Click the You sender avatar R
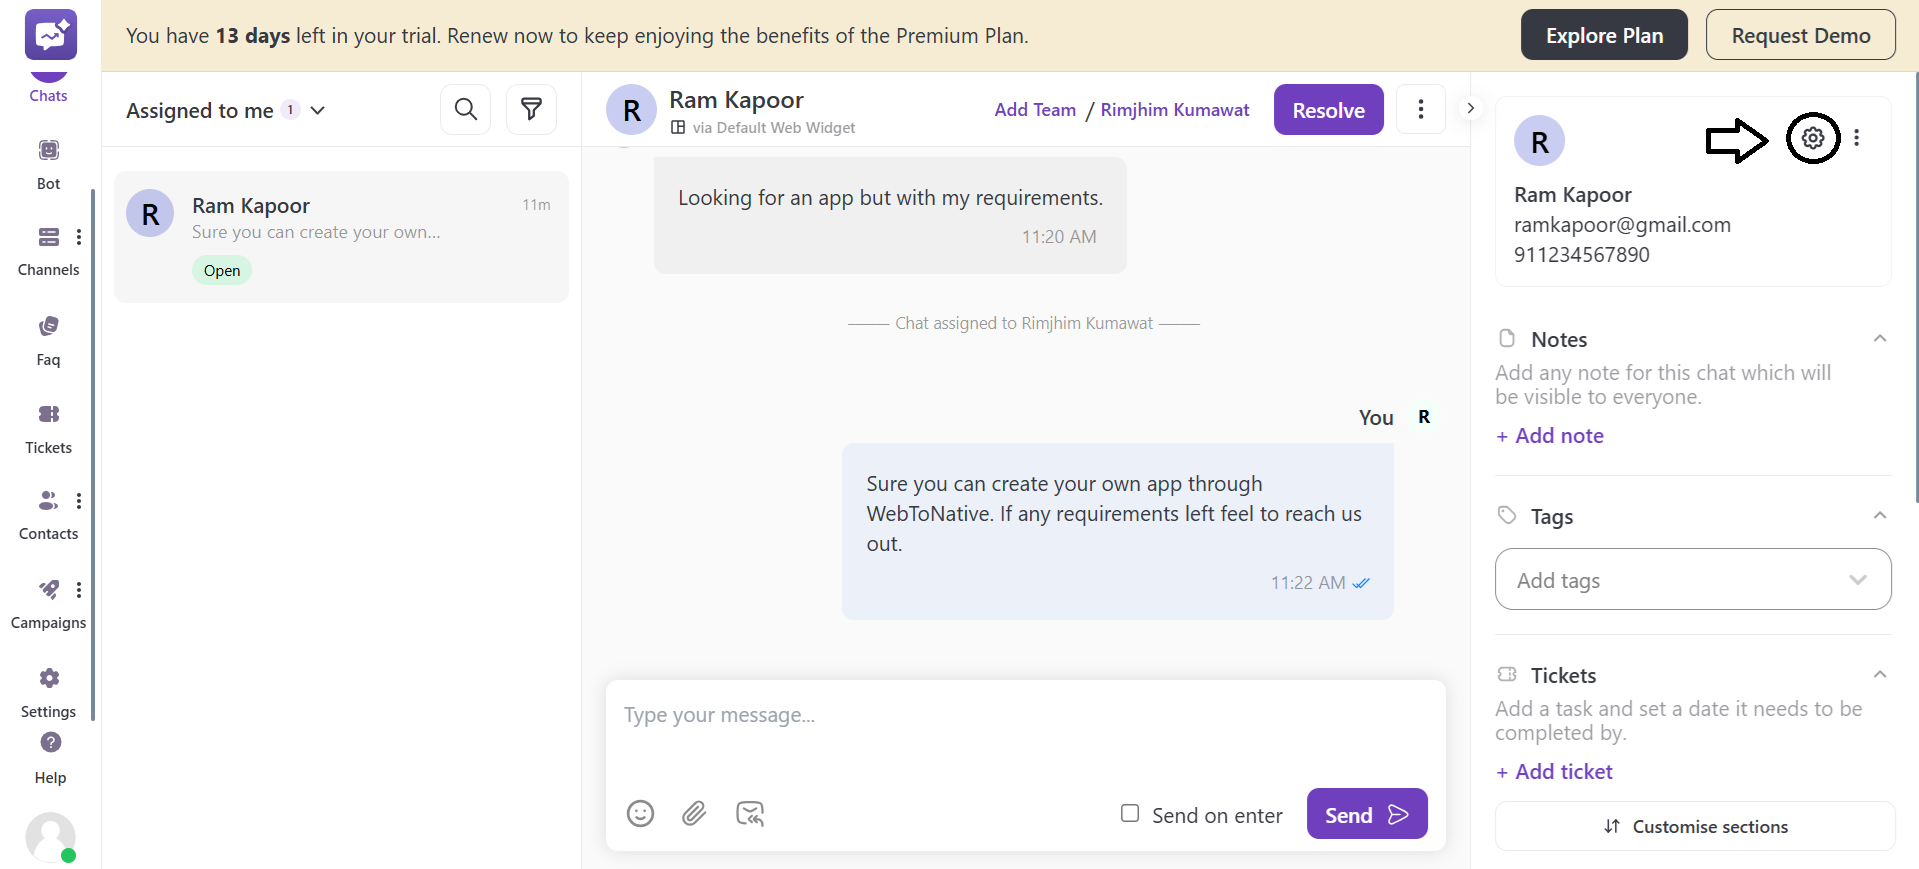Viewport: 1919px width, 869px height. tap(1424, 417)
